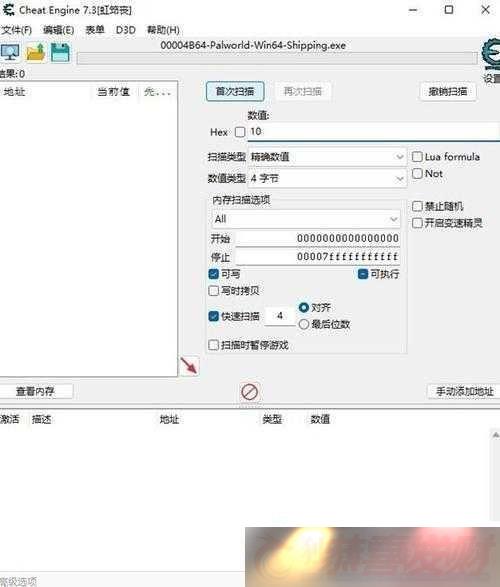Enable the 开启变速精灵 speedhack checkbox
The width and height of the screenshot is (500, 587).
point(417,223)
